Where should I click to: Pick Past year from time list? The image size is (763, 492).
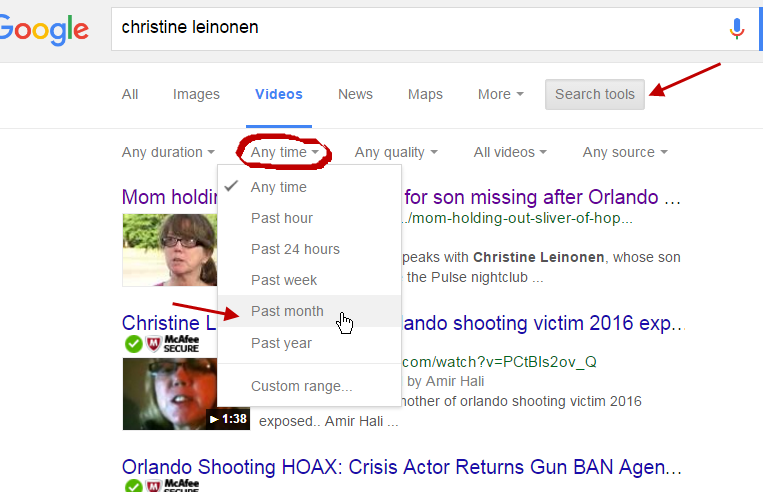(281, 343)
